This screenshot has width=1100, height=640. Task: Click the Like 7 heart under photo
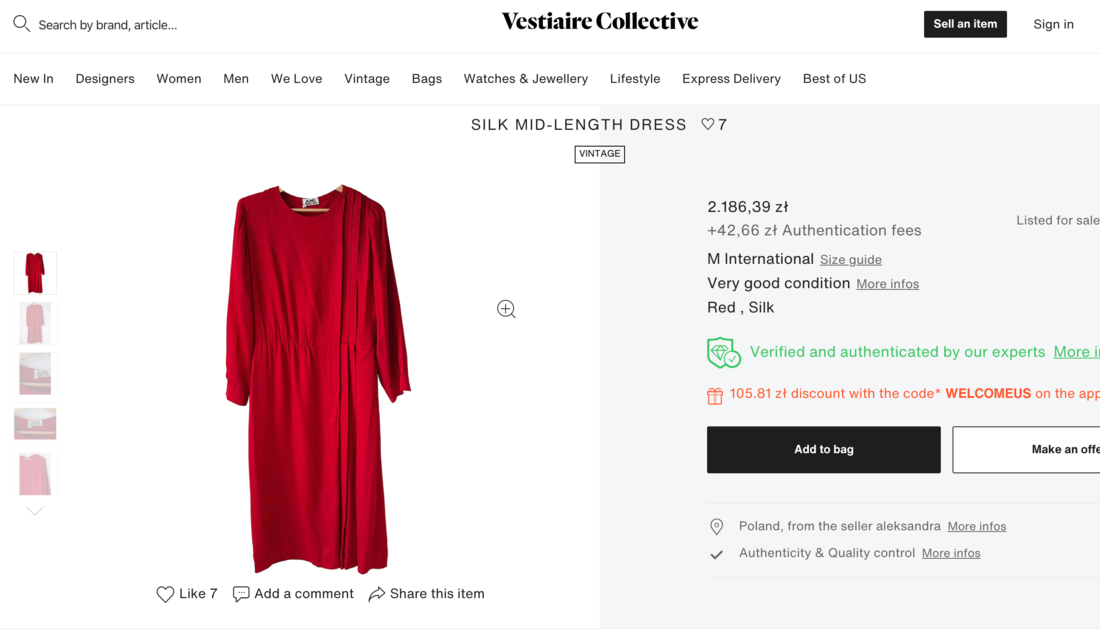coord(166,594)
